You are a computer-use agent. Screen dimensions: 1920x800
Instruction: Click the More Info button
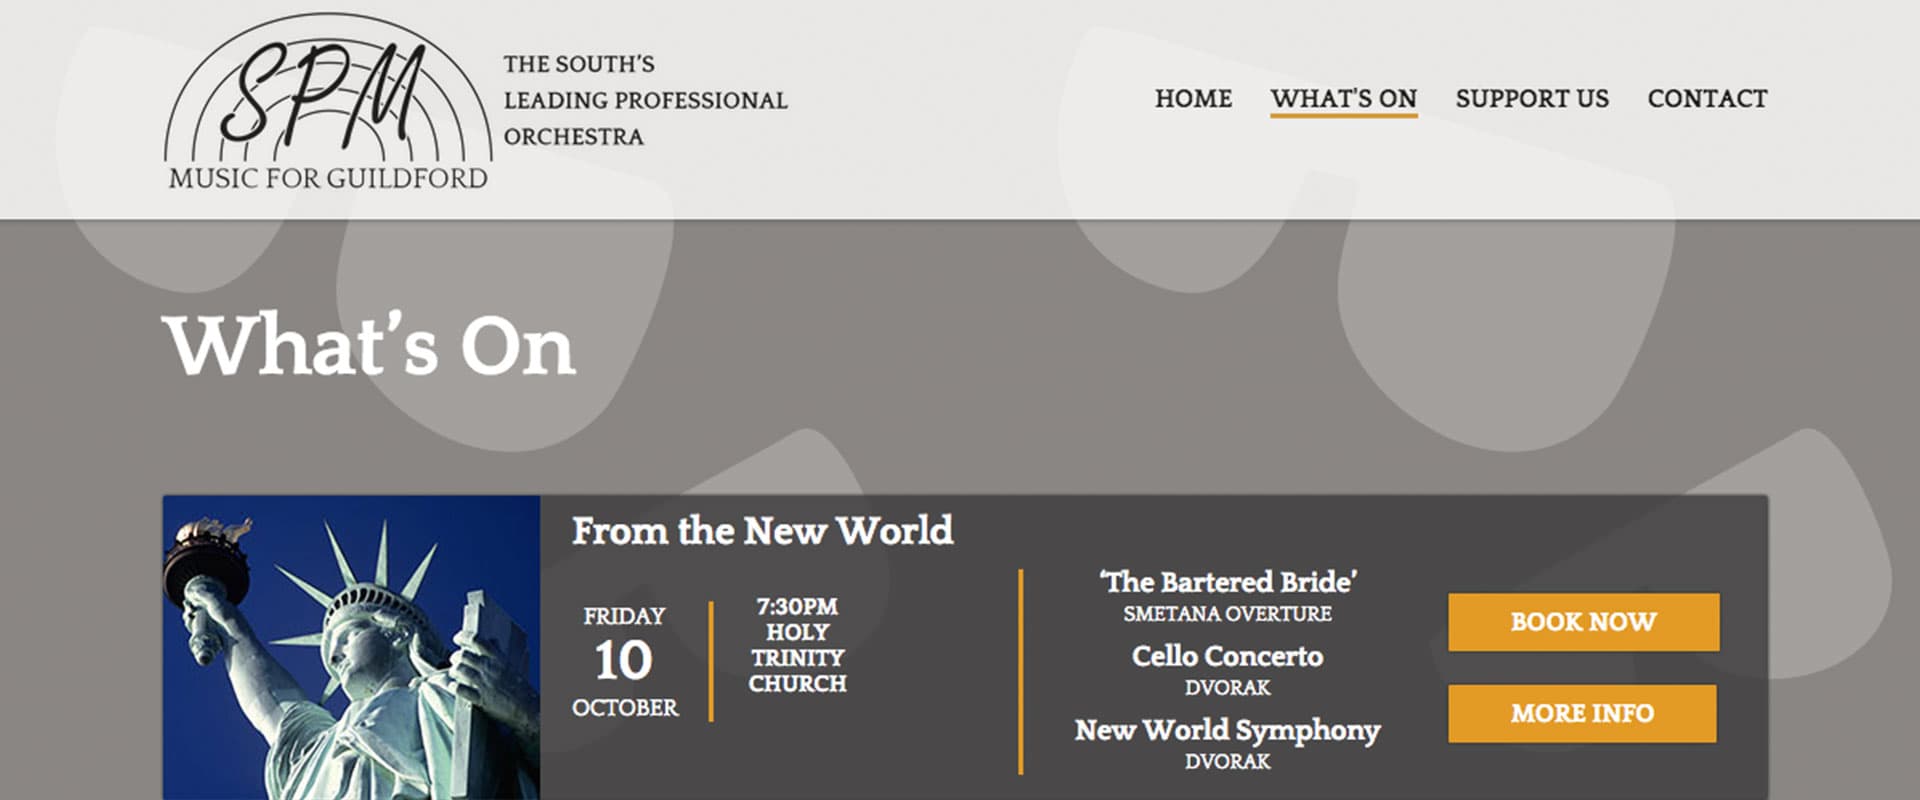click(x=1583, y=713)
